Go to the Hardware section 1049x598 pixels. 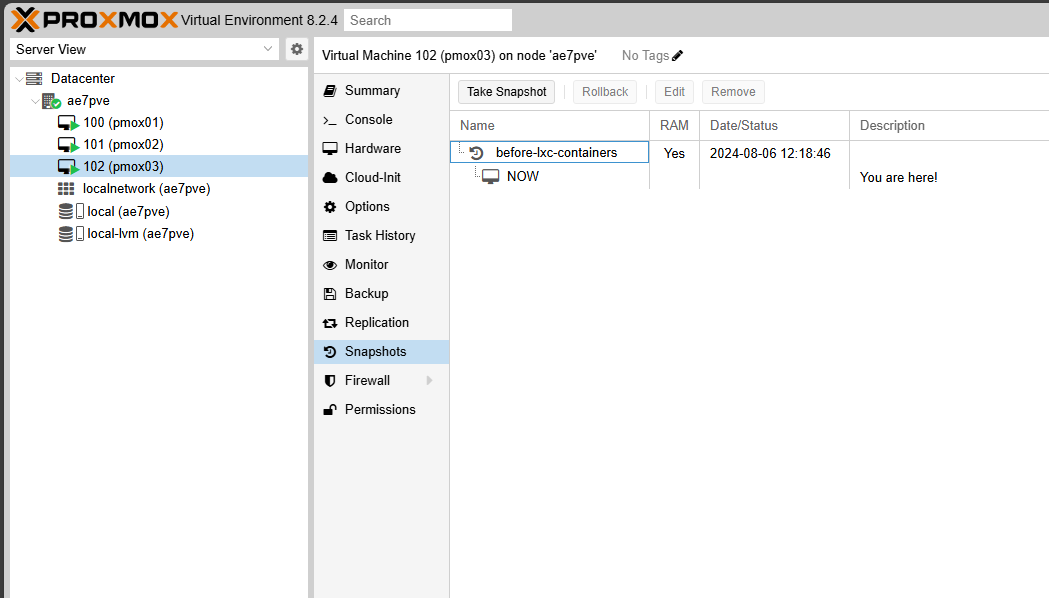(372, 148)
